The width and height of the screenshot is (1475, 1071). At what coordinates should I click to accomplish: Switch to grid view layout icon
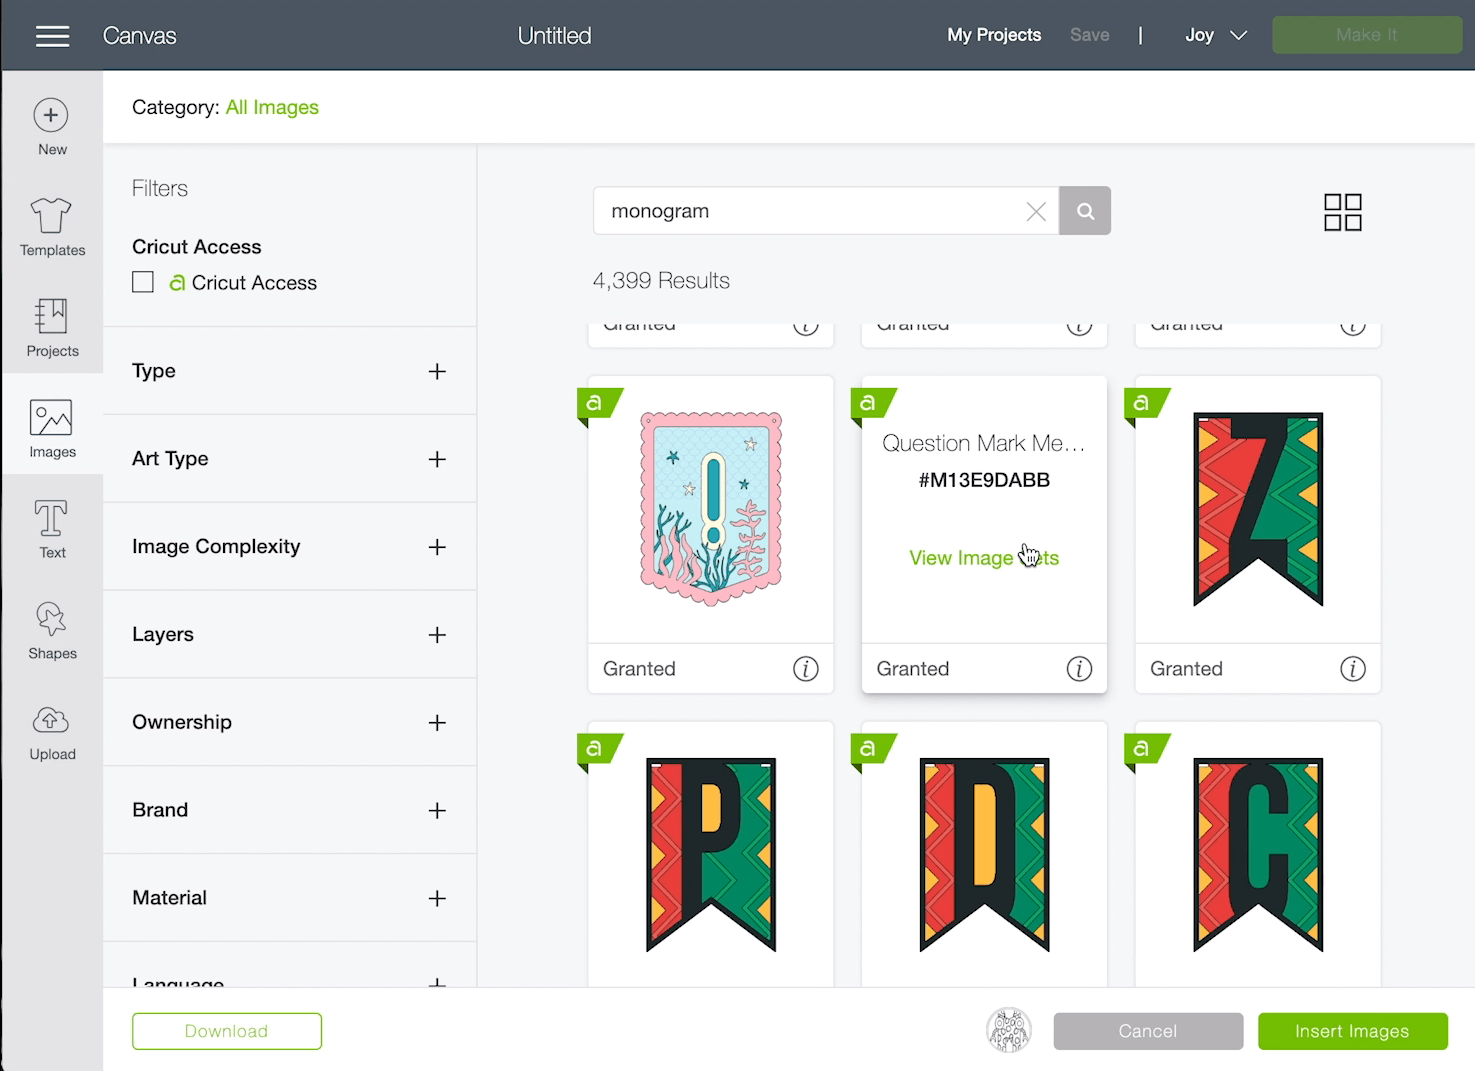(1342, 212)
